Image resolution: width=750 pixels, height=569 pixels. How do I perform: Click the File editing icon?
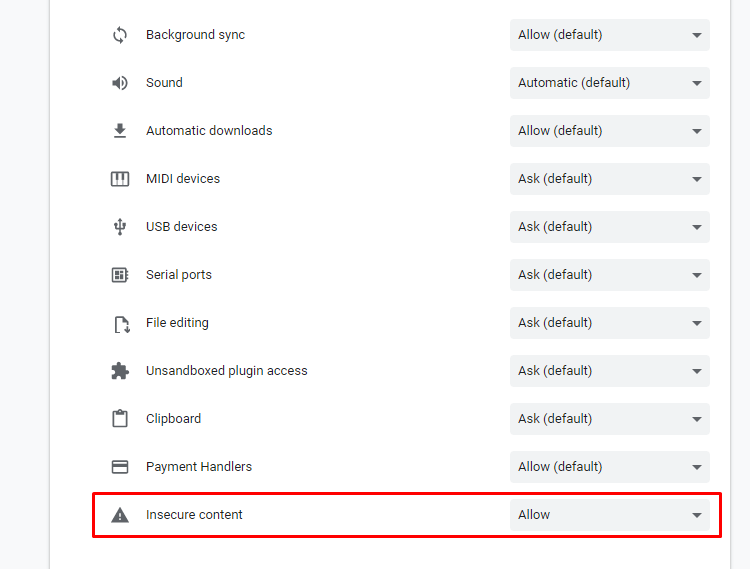click(120, 323)
